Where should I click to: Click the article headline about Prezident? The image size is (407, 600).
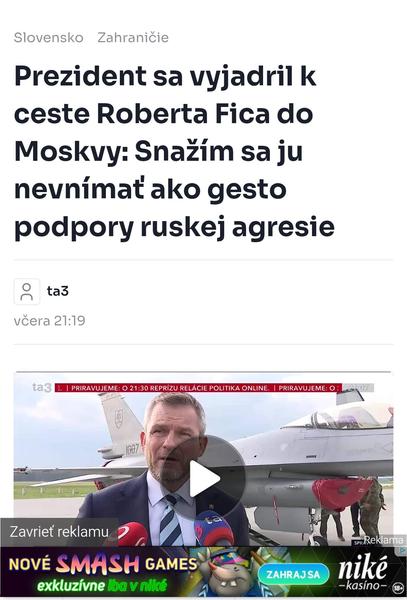tap(174, 152)
